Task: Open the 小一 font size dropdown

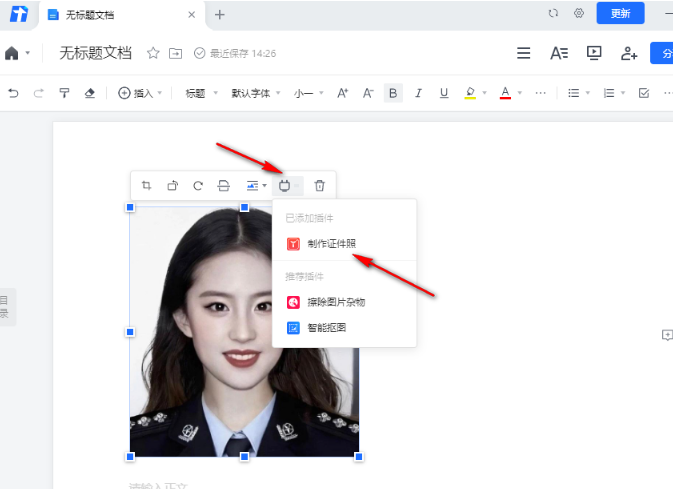Action: (308, 93)
